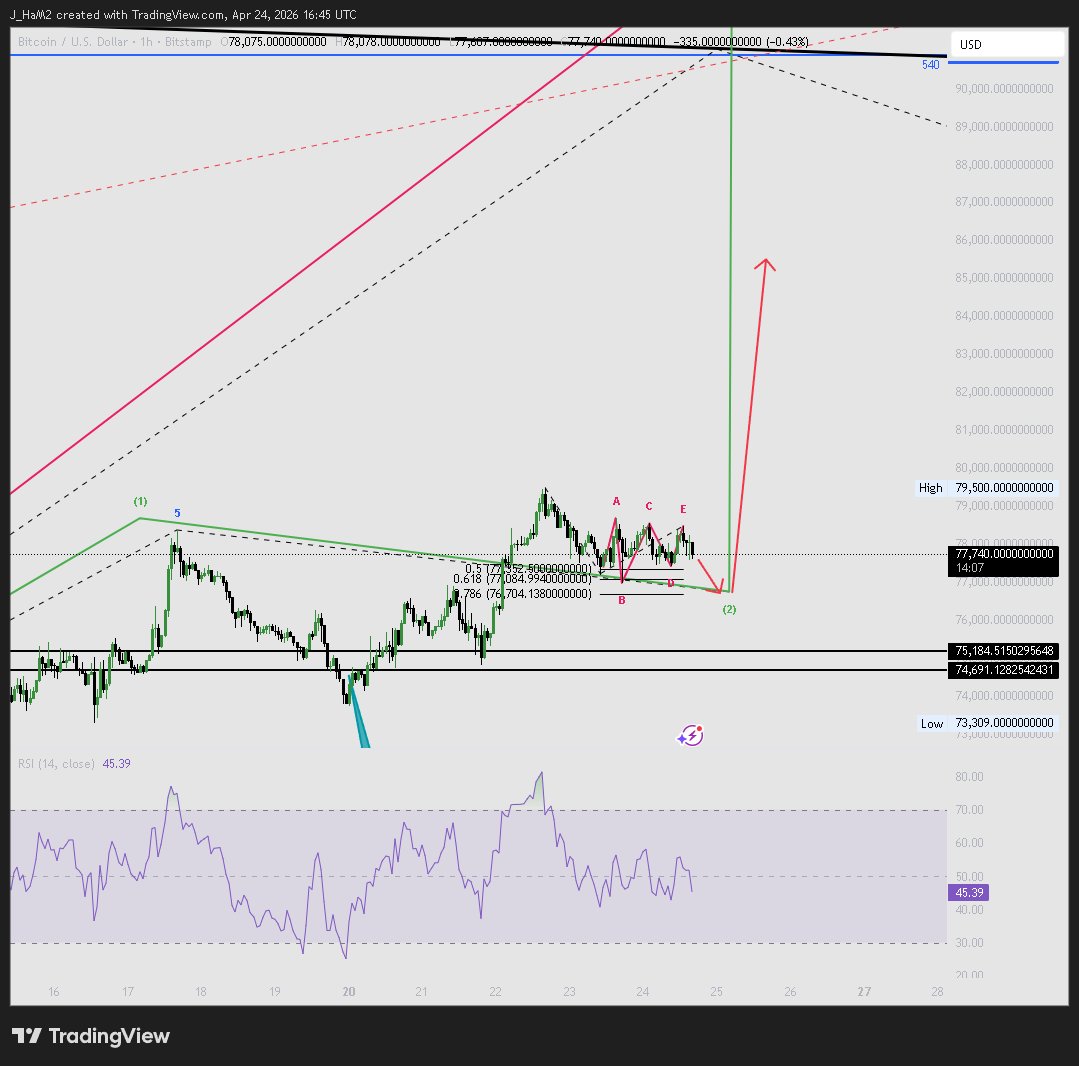The width and height of the screenshot is (1079, 1066).
Task: Select the red C wave label
Action: tap(648, 506)
